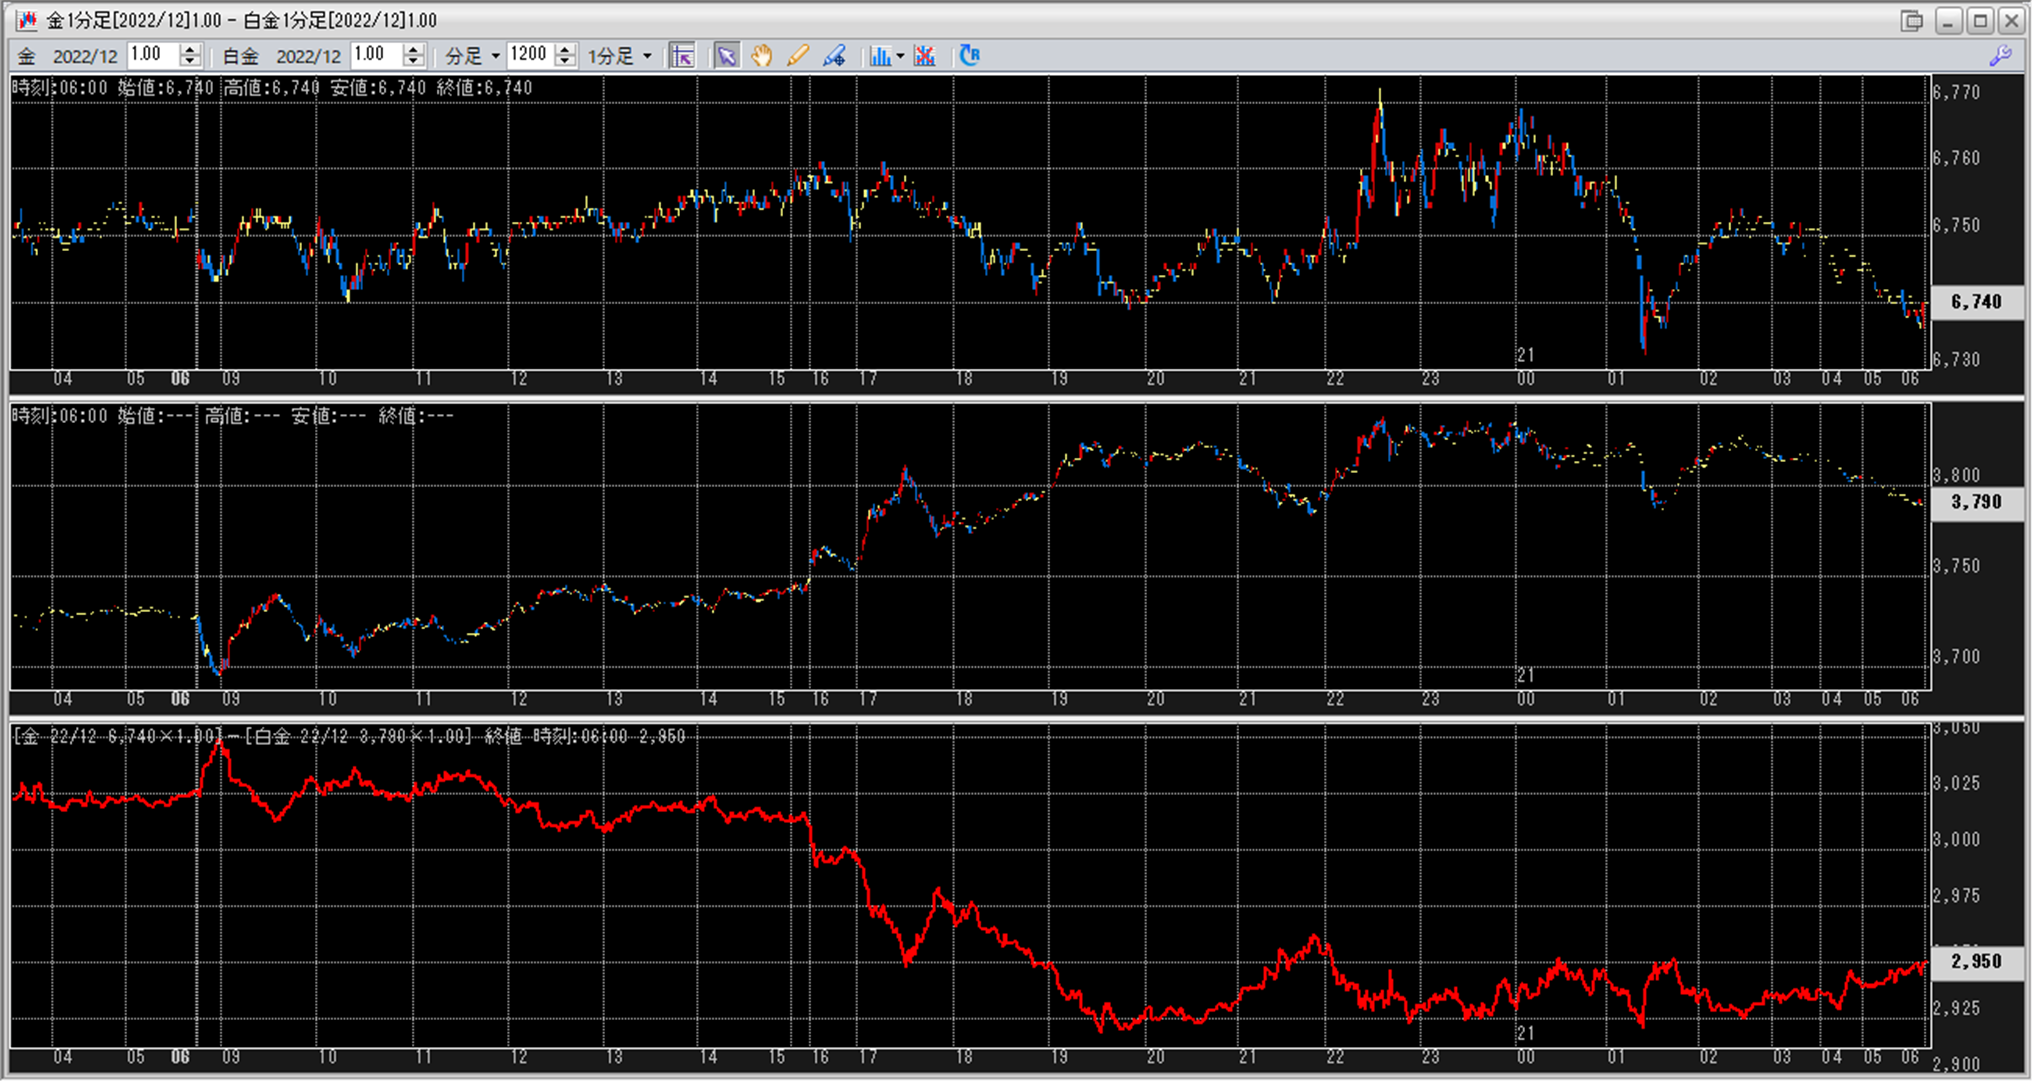2033x1082 pixels.
Task: Click the 2,950 spread value marker
Action: 1976,961
